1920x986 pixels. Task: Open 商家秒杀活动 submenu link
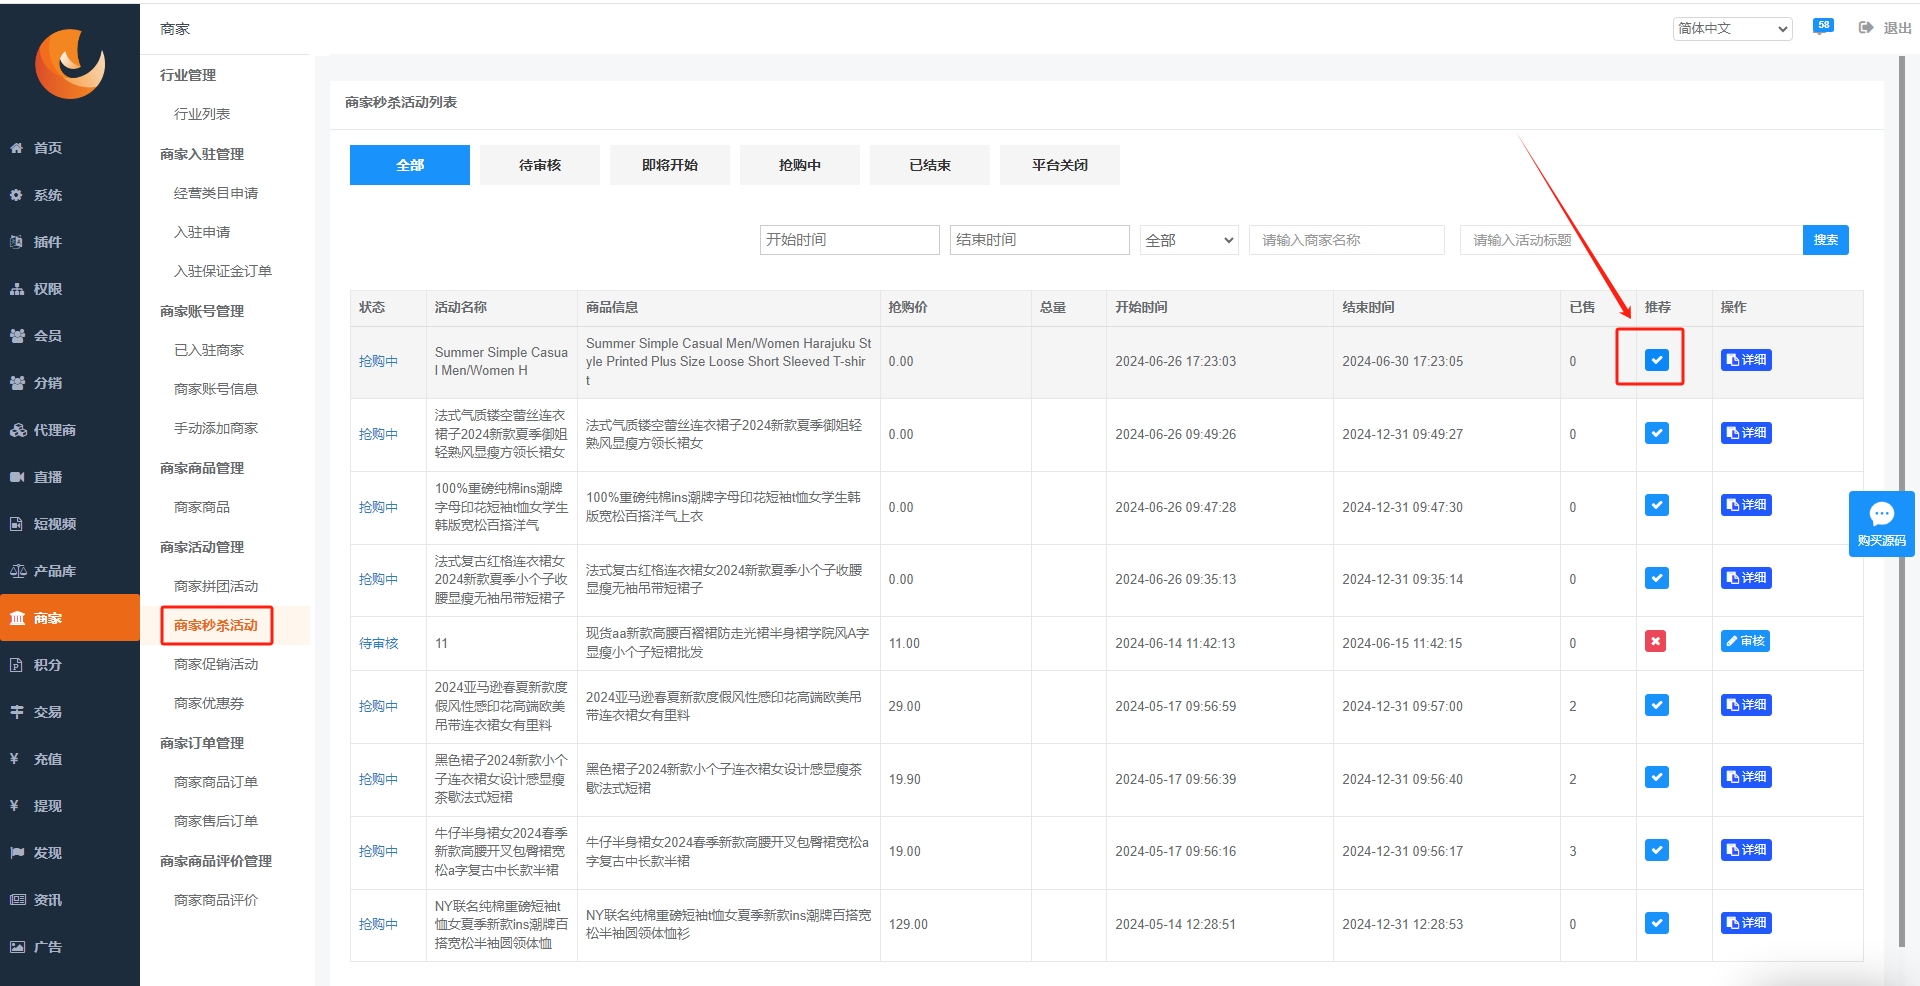(216, 625)
